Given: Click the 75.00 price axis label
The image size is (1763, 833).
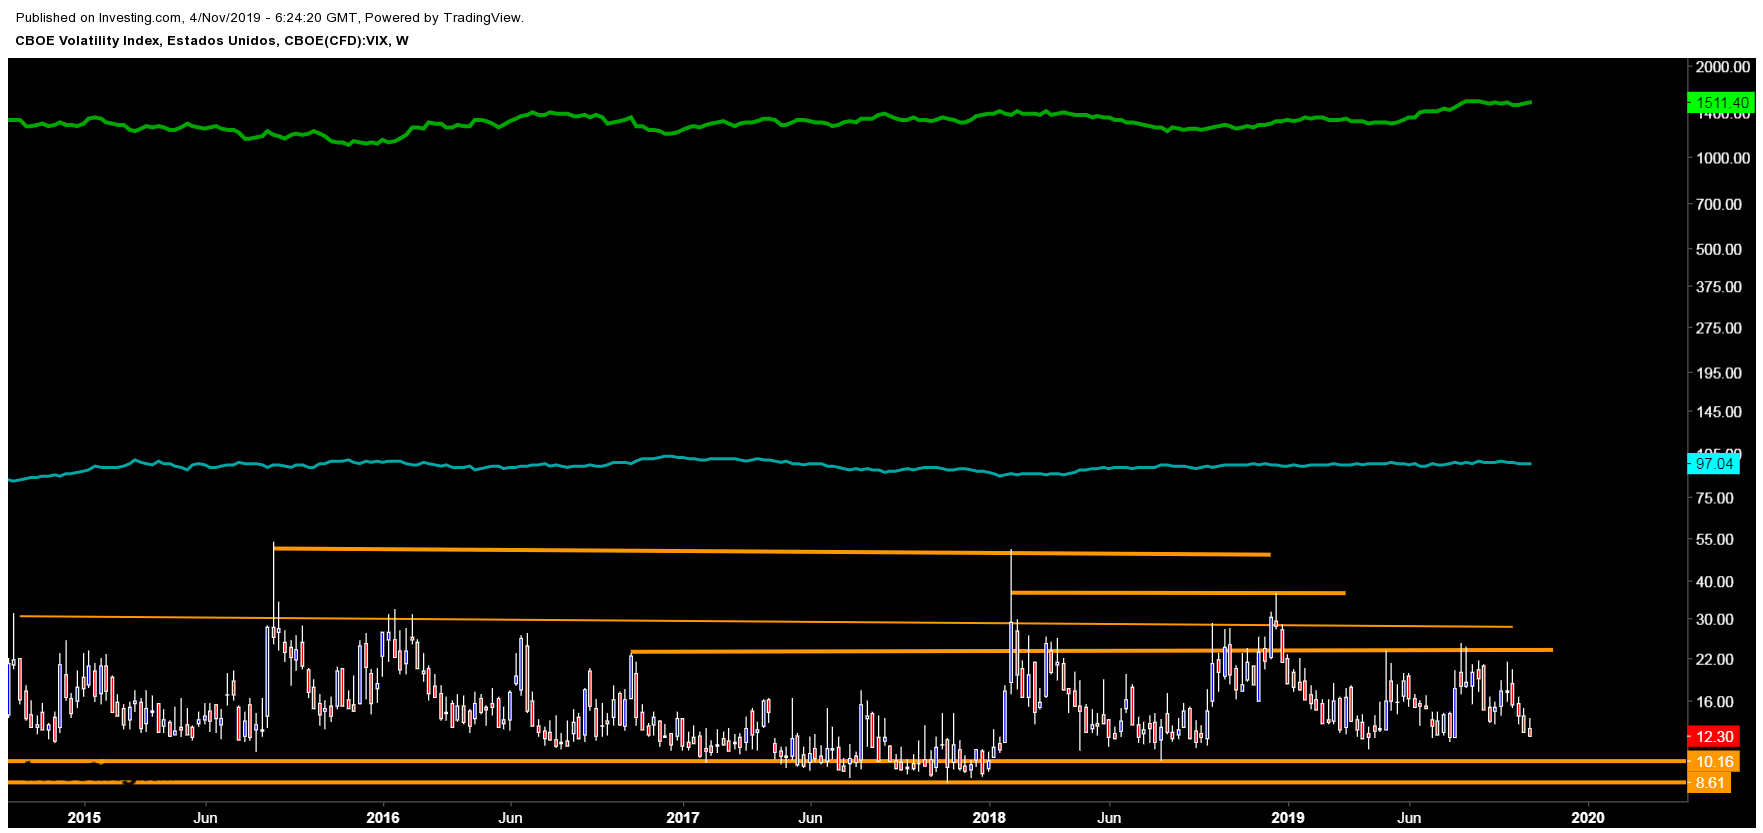Looking at the screenshot, I should 1715,499.
